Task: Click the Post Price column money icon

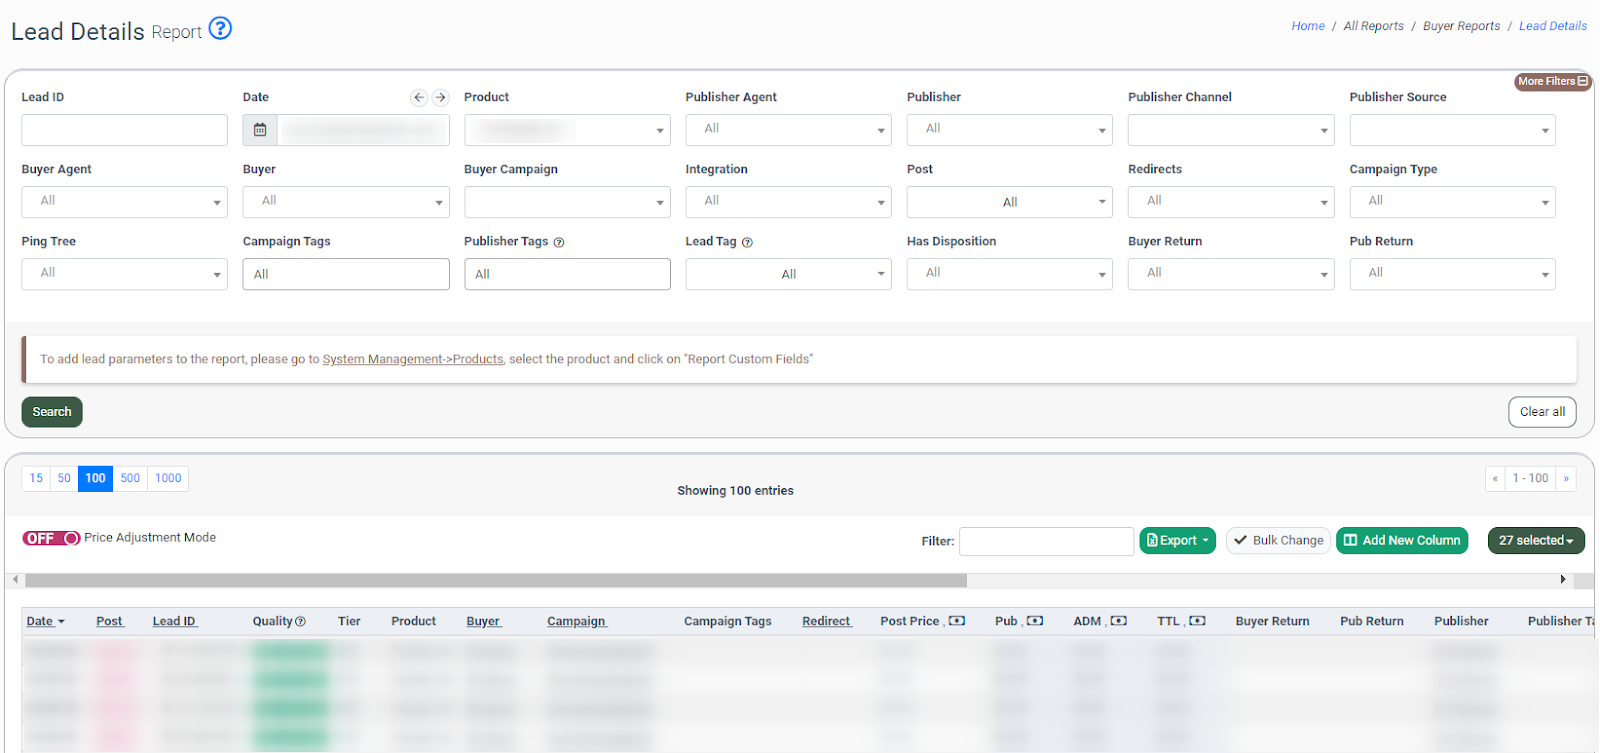Action: coord(957,621)
